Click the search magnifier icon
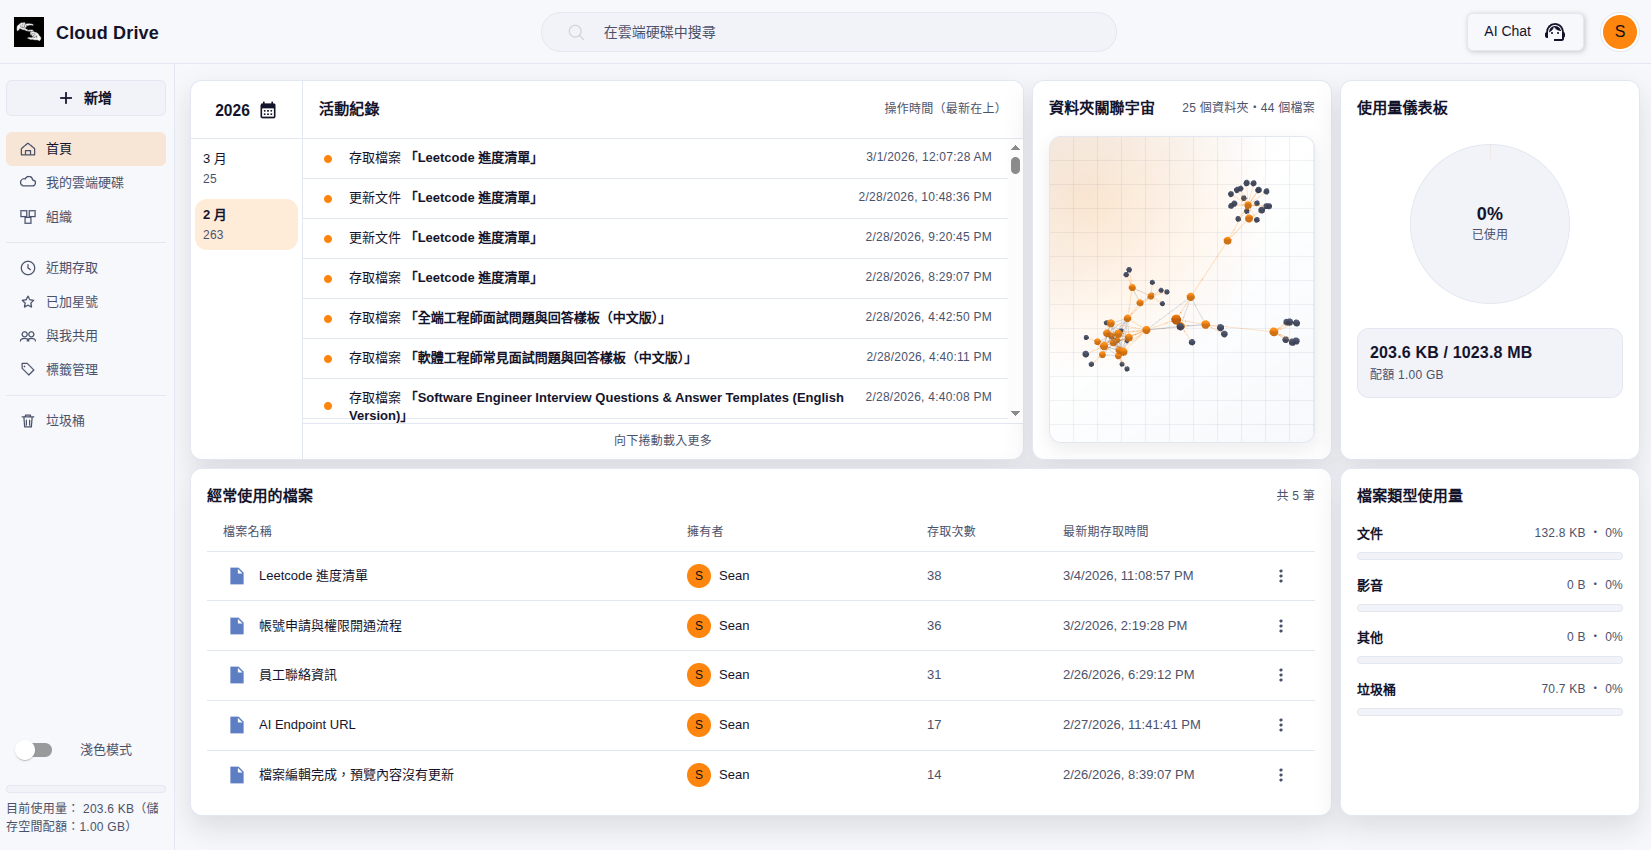Image resolution: width=1651 pixels, height=850 pixels. point(576,32)
